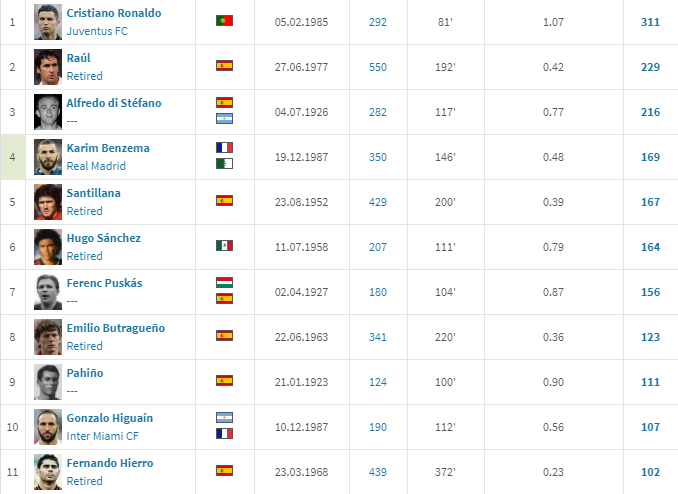
Task: Click the France flag in Karim Benzema's row
Action: 224,147
